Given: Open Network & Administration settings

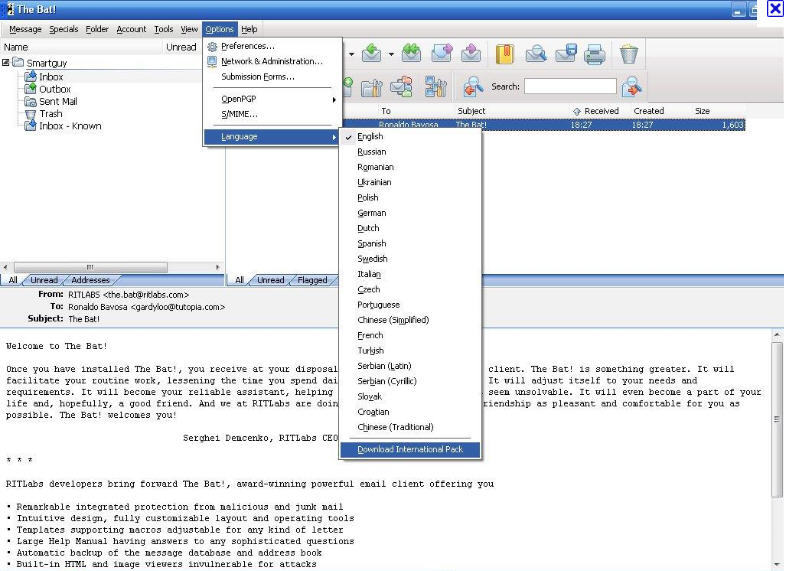Looking at the screenshot, I should coord(271,61).
